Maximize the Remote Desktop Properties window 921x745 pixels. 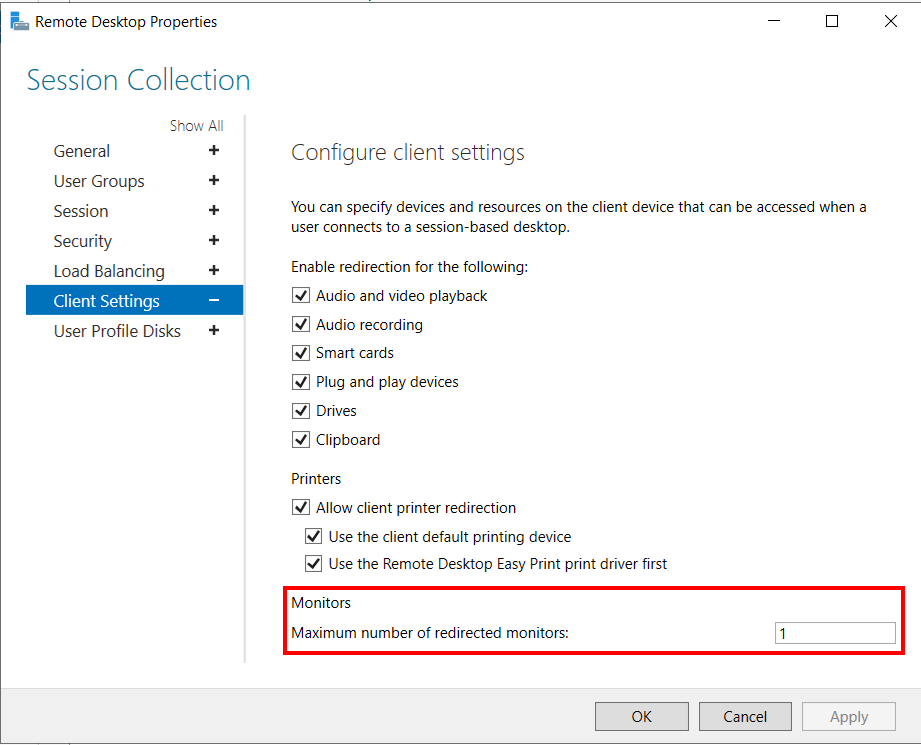[832, 21]
